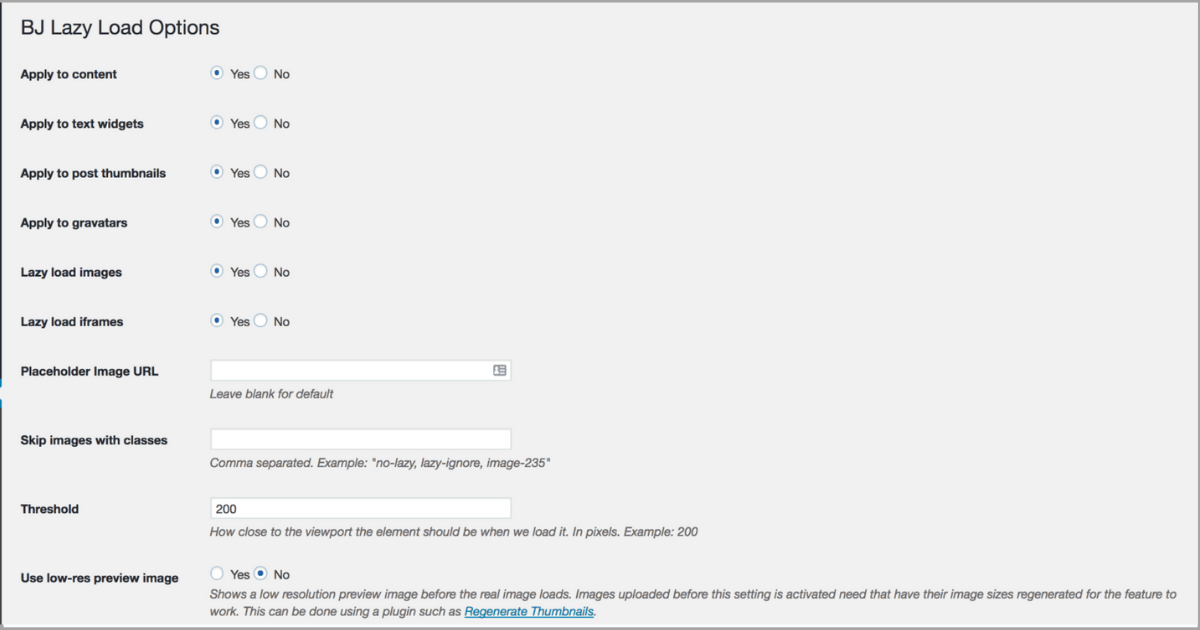The width and height of the screenshot is (1200, 630).
Task: Click the 'Apply to content' label
Action: pos(69,74)
